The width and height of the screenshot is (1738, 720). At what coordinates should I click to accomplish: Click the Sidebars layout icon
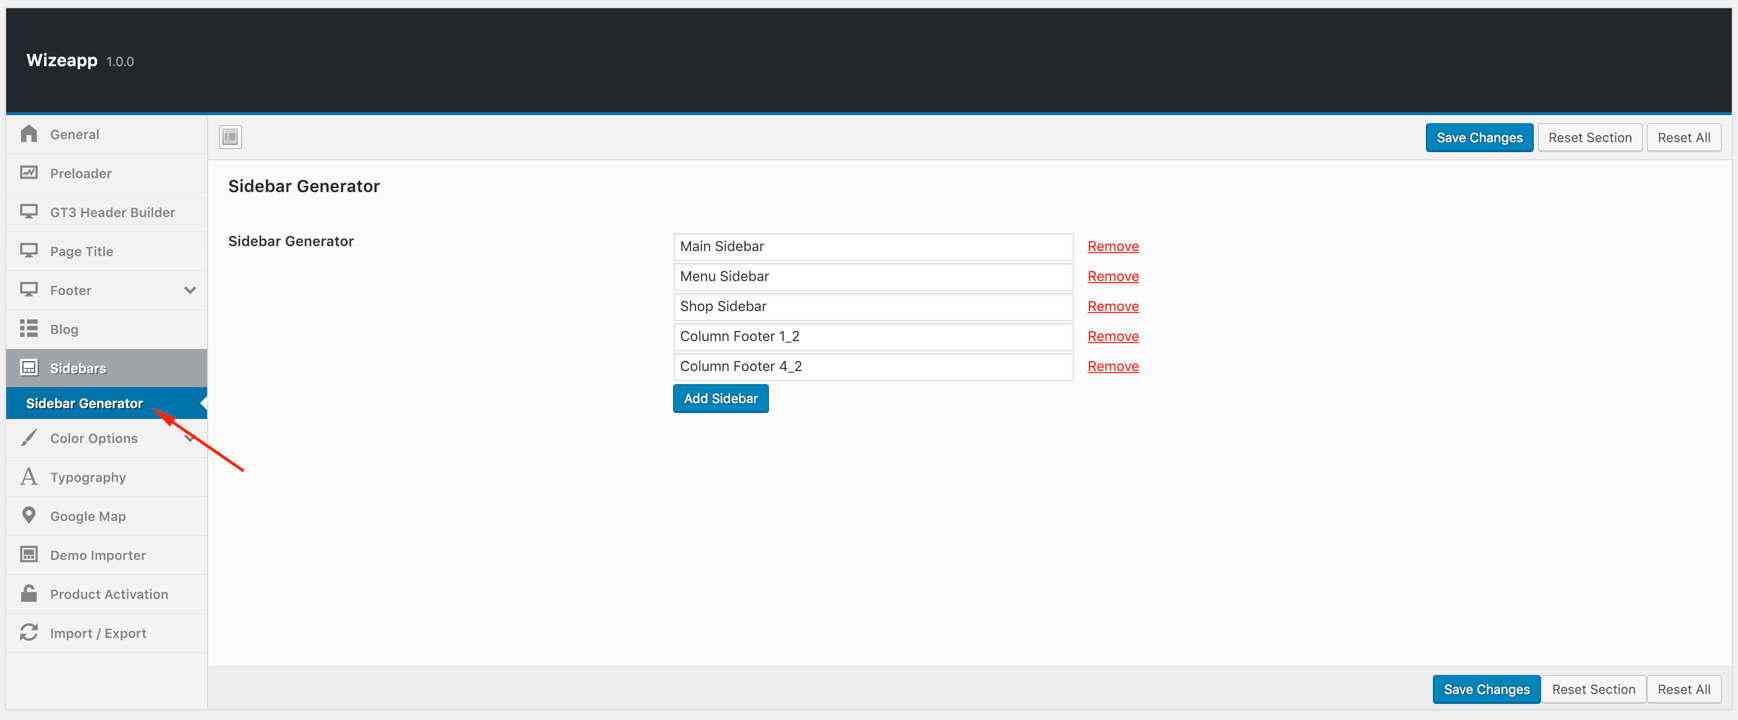(x=29, y=368)
